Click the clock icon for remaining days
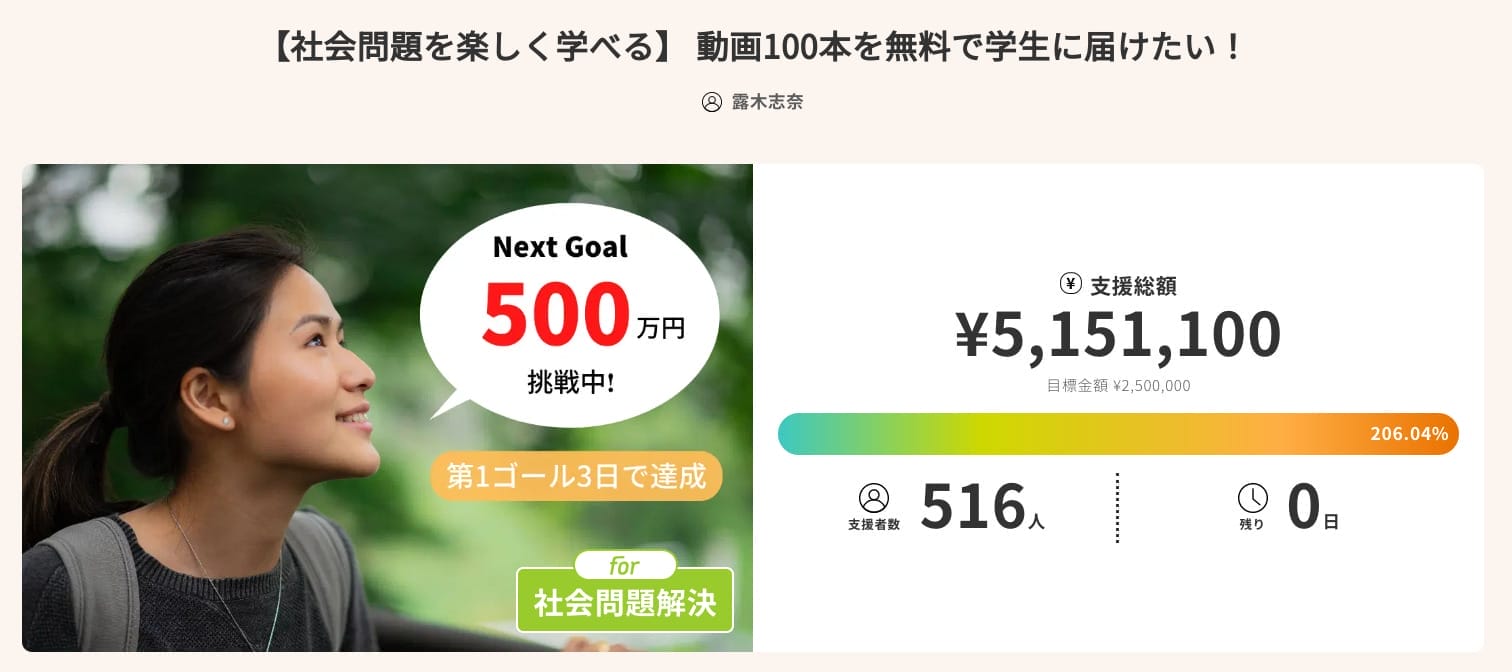The width and height of the screenshot is (1512, 672). coord(1252,498)
